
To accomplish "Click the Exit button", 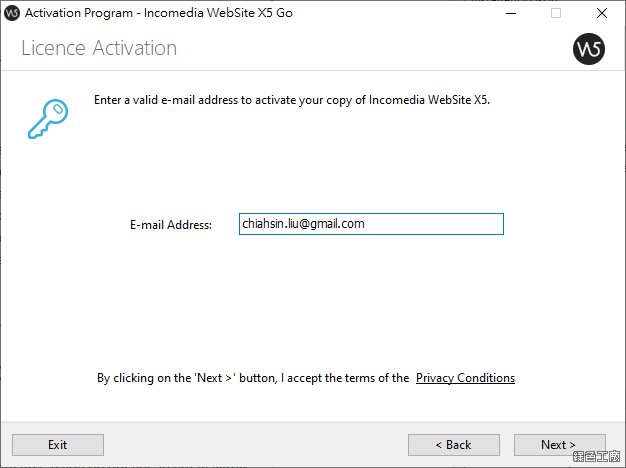I will (58, 445).
